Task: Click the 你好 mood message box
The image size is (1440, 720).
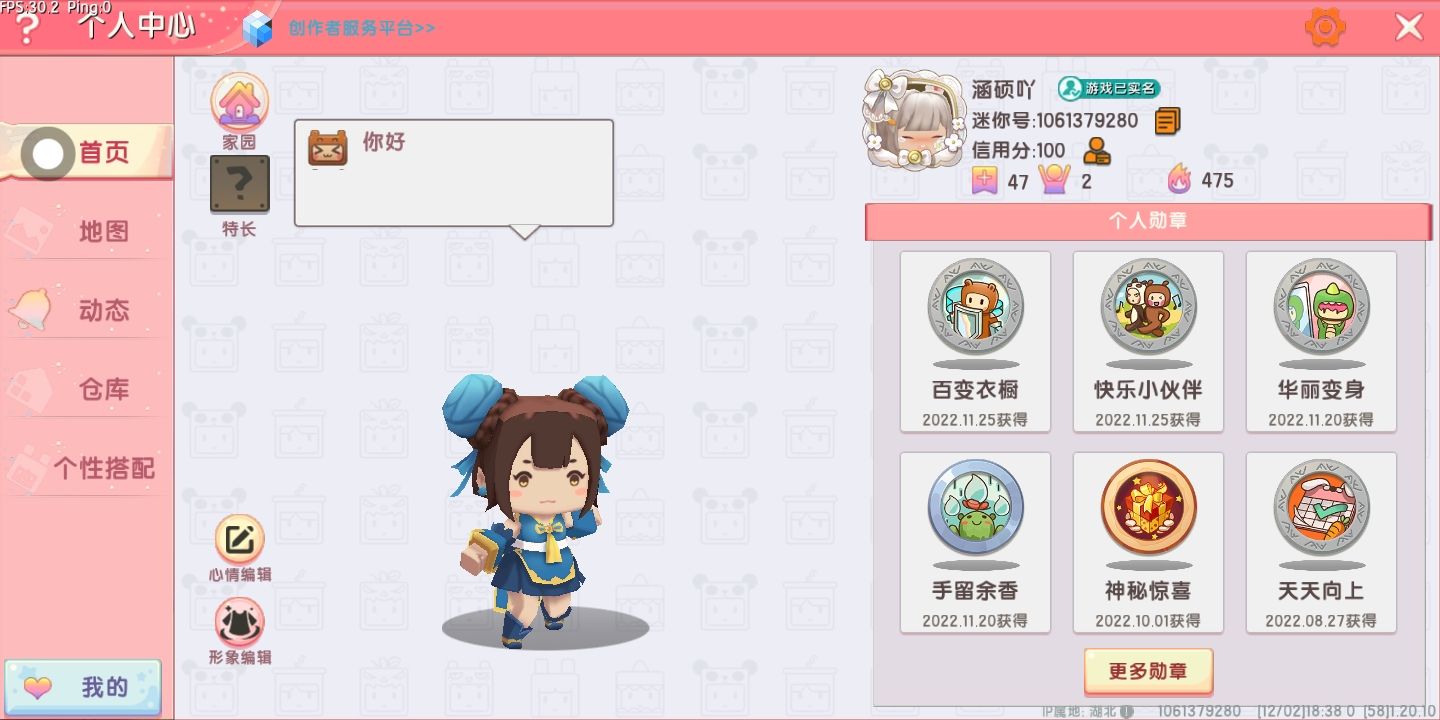Action: coord(454,173)
